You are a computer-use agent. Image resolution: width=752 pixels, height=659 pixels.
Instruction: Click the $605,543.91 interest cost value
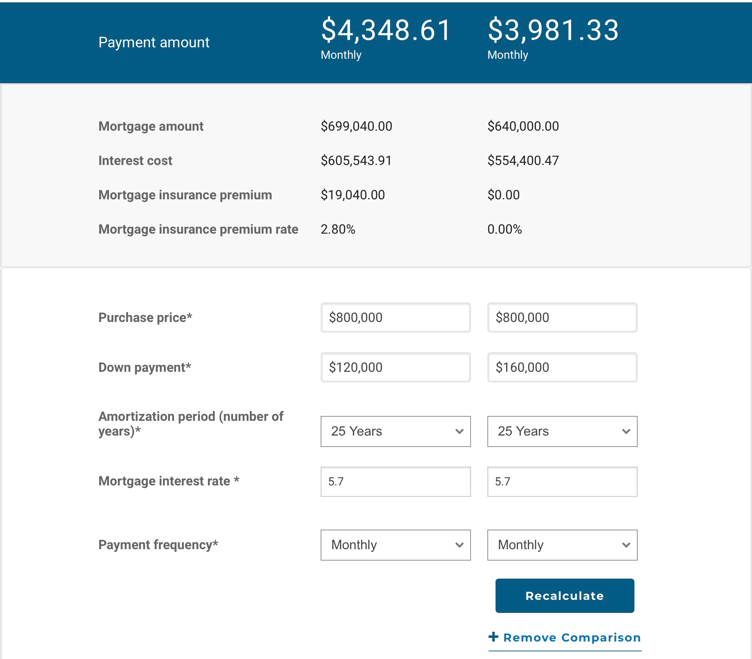coord(356,161)
